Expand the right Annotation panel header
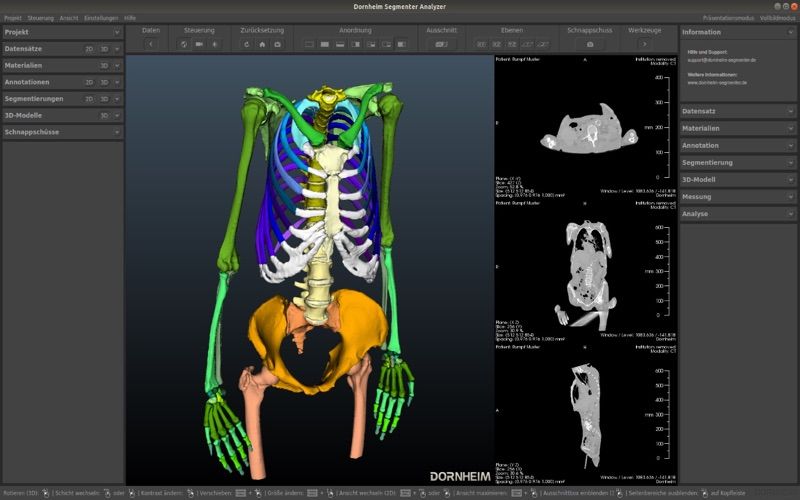 pos(738,145)
